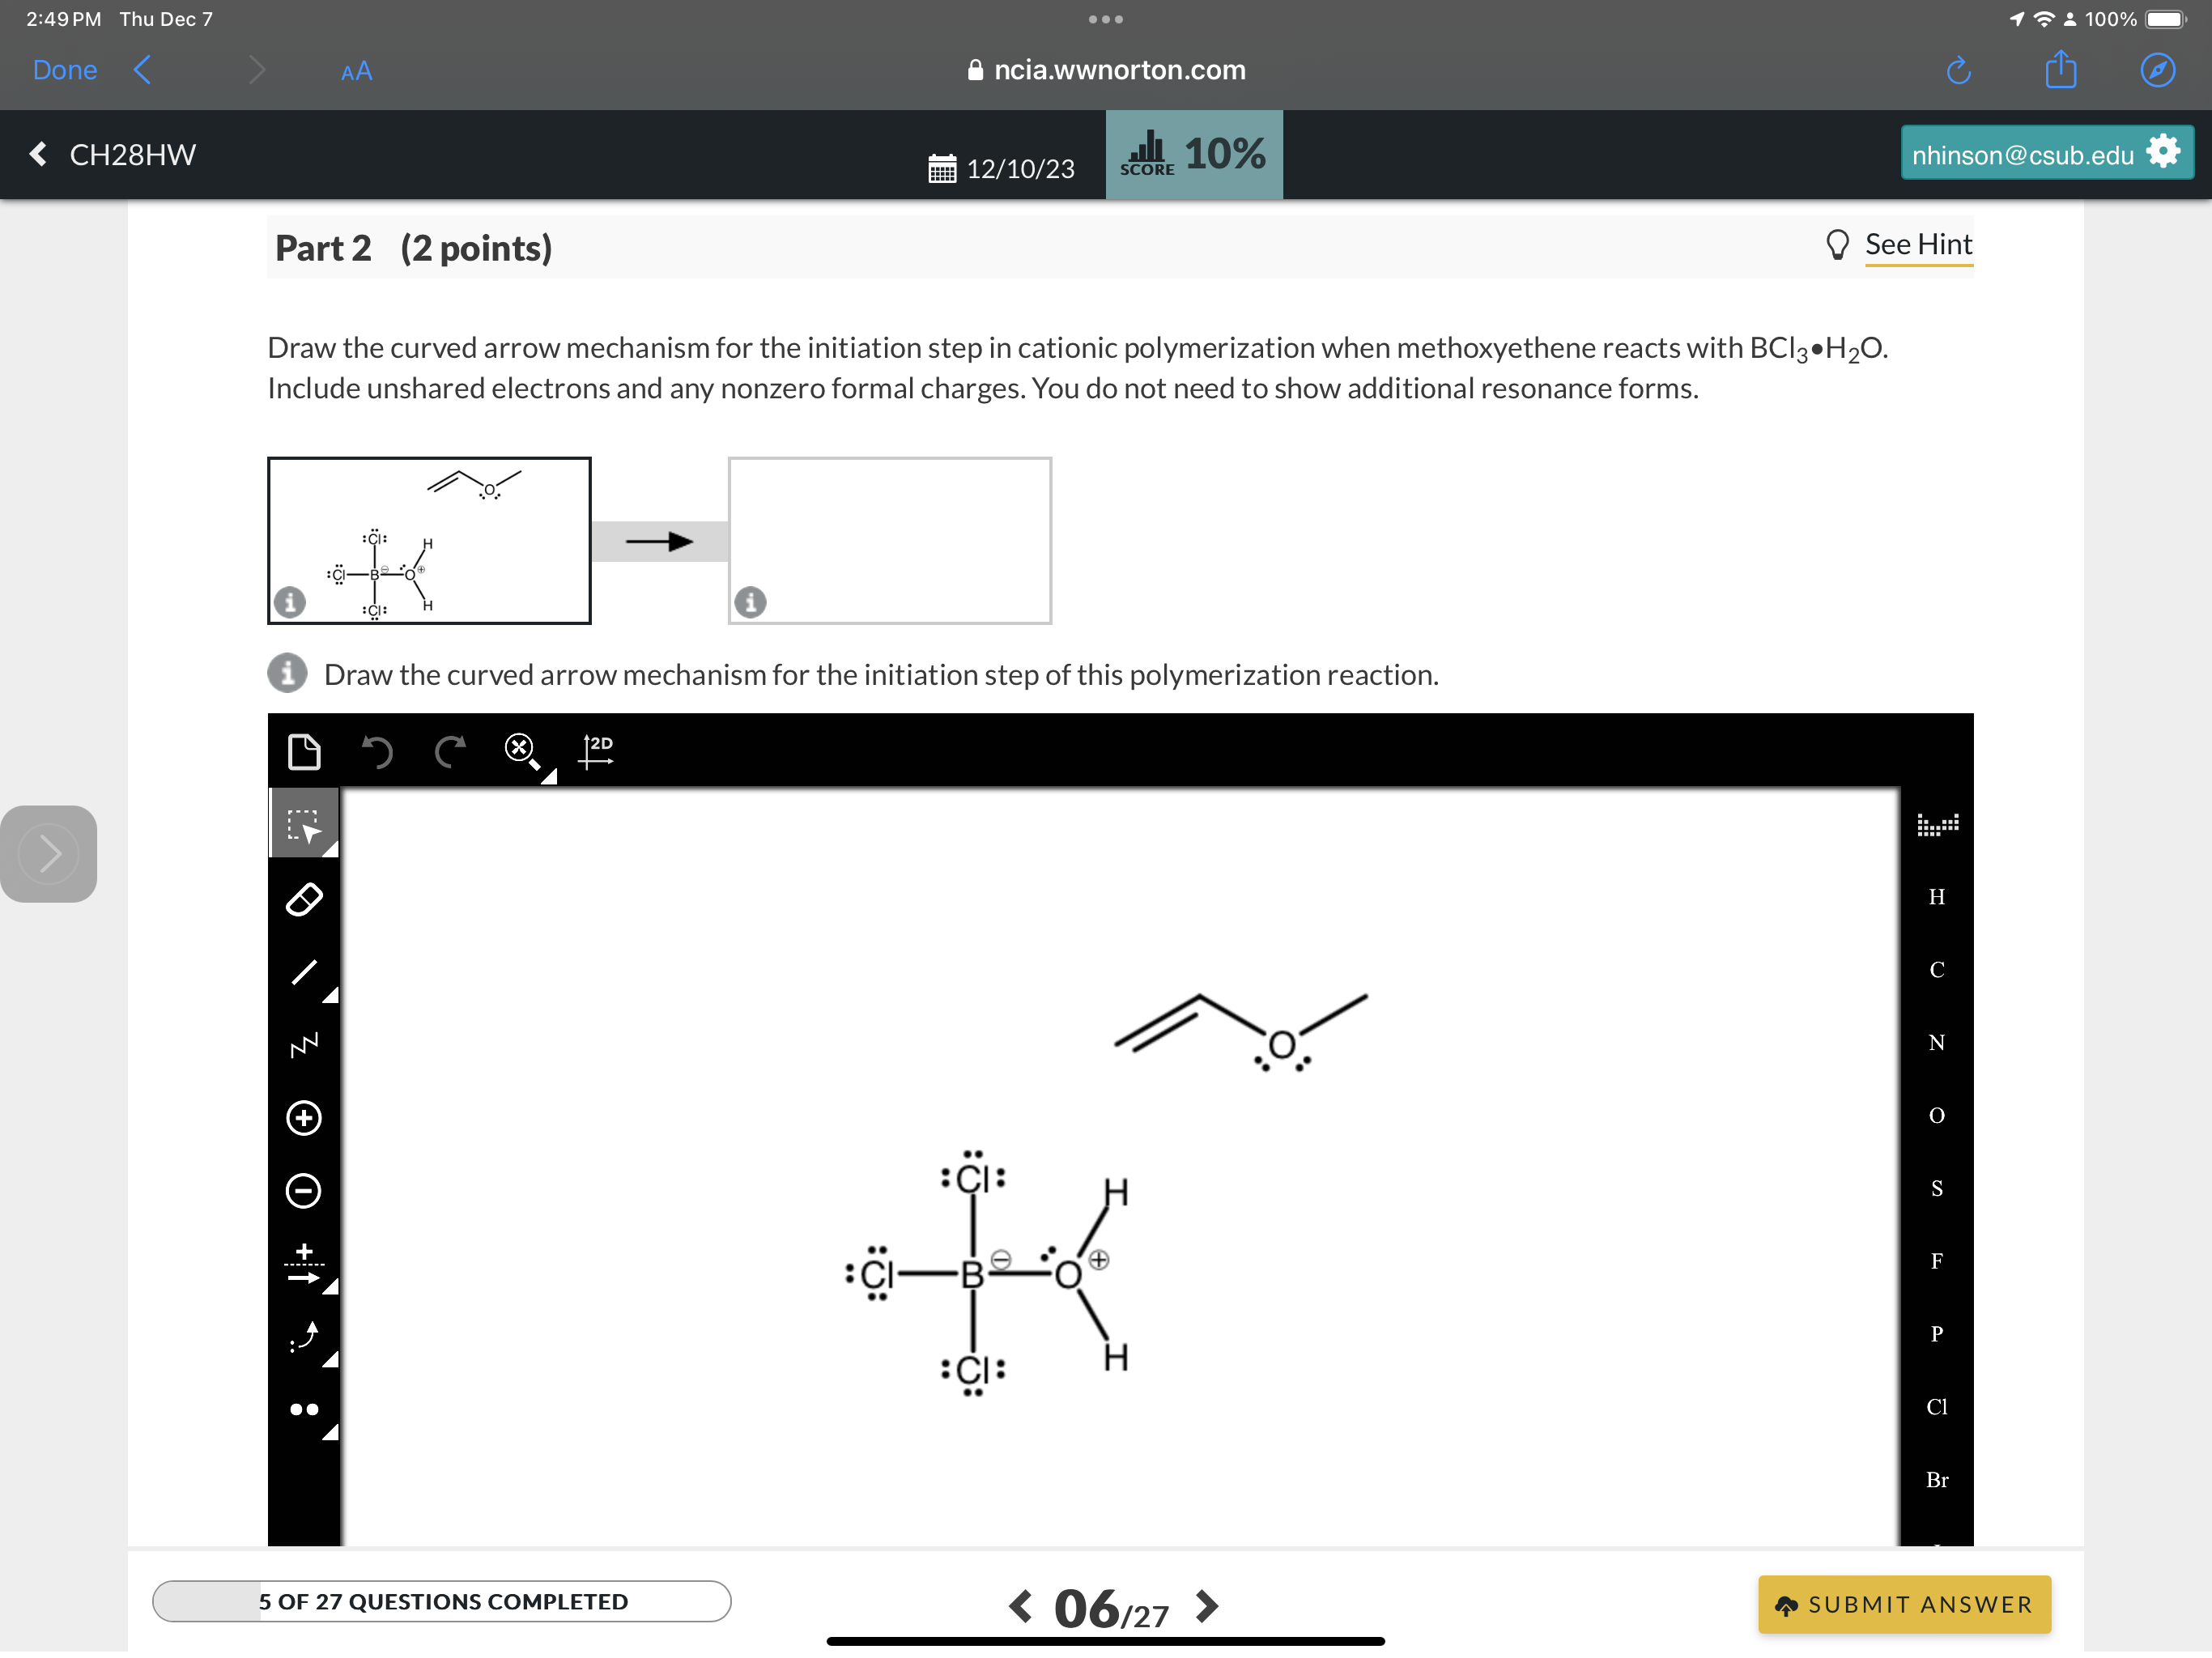Viewport: 2212px width, 1658px height.
Task: Expand the left sidebar chevron panel
Action: pos(48,853)
